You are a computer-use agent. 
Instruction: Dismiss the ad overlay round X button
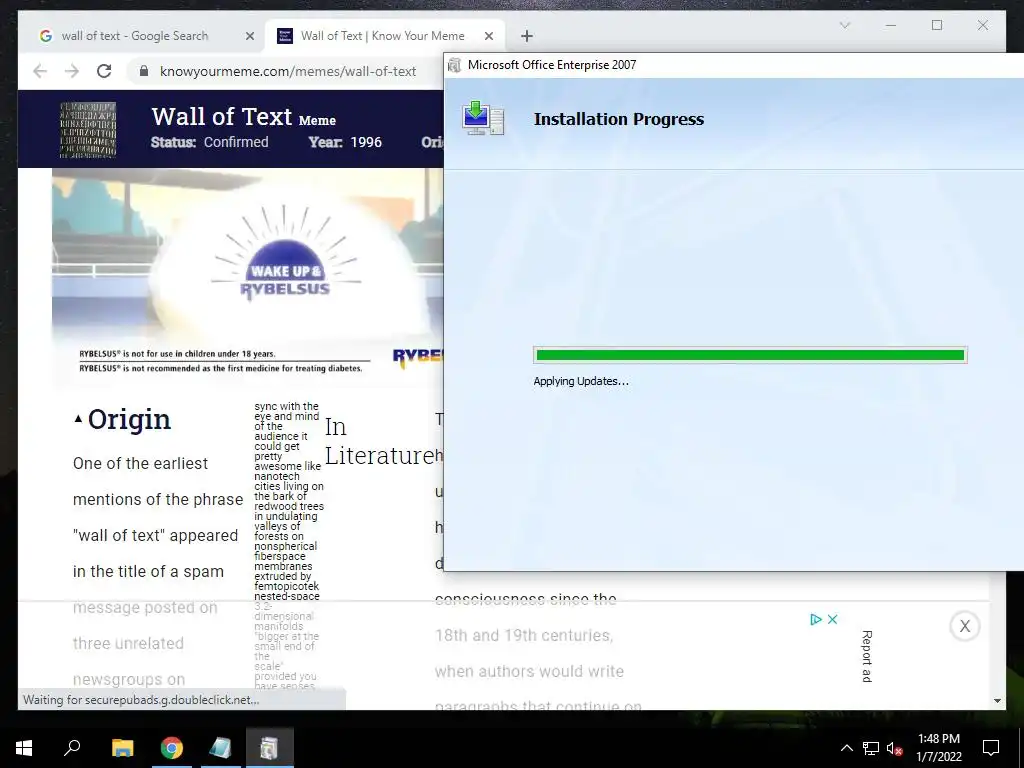[x=965, y=626]
